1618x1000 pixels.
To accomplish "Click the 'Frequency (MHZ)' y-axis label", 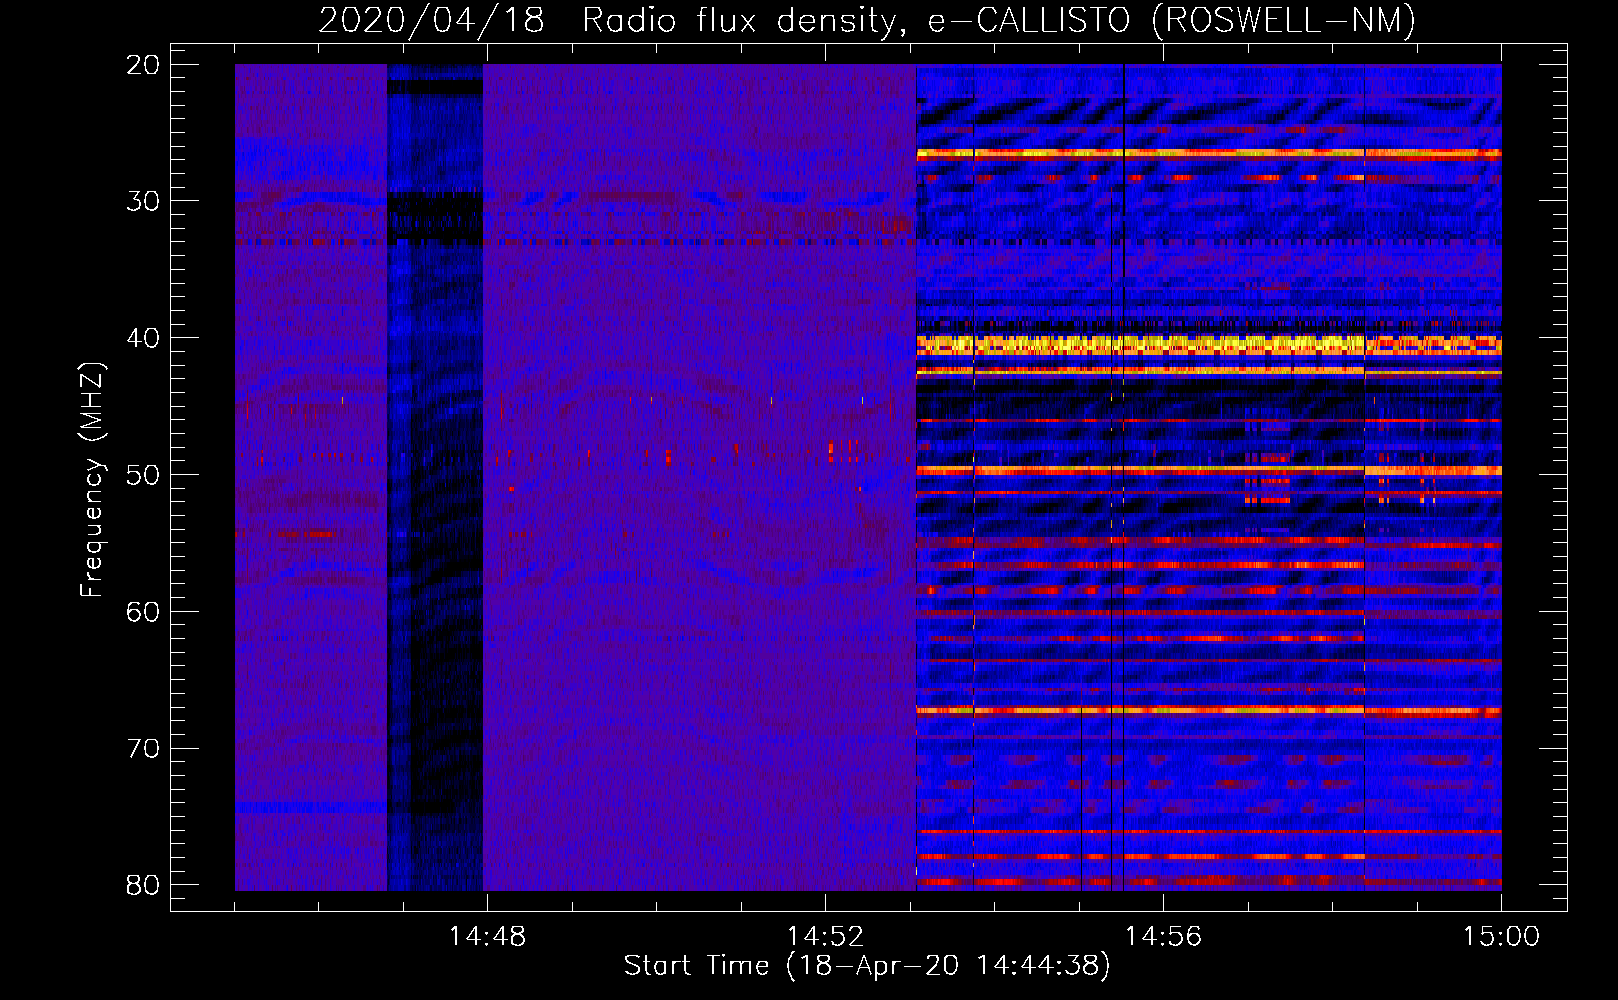I will (x=92, y=480).
